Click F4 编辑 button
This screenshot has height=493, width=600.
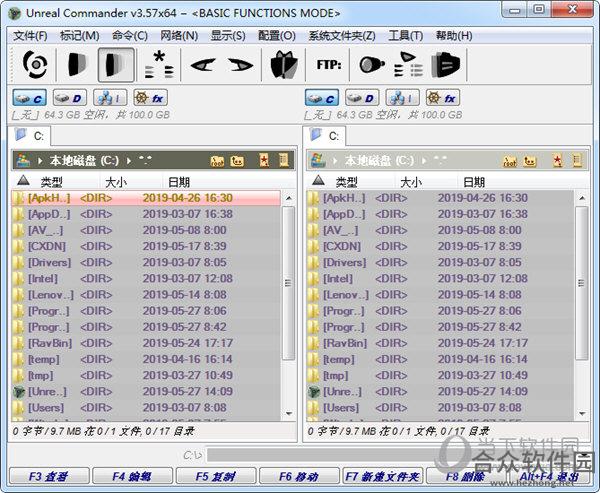click(x=132, y=476)
